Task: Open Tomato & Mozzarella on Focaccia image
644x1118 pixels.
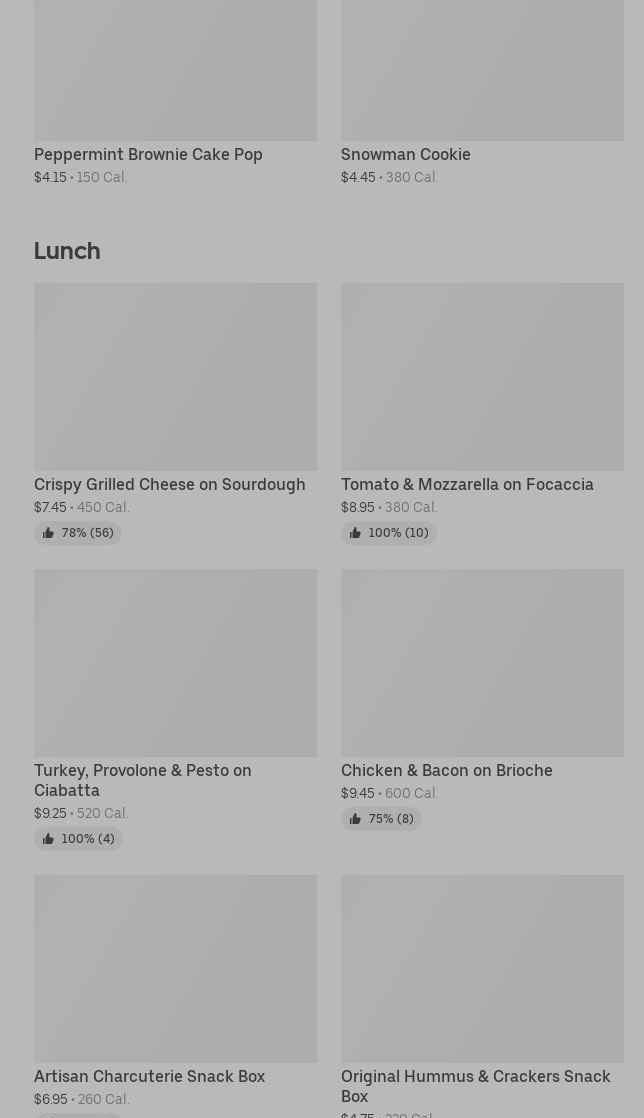Action: tap(482, 376)
